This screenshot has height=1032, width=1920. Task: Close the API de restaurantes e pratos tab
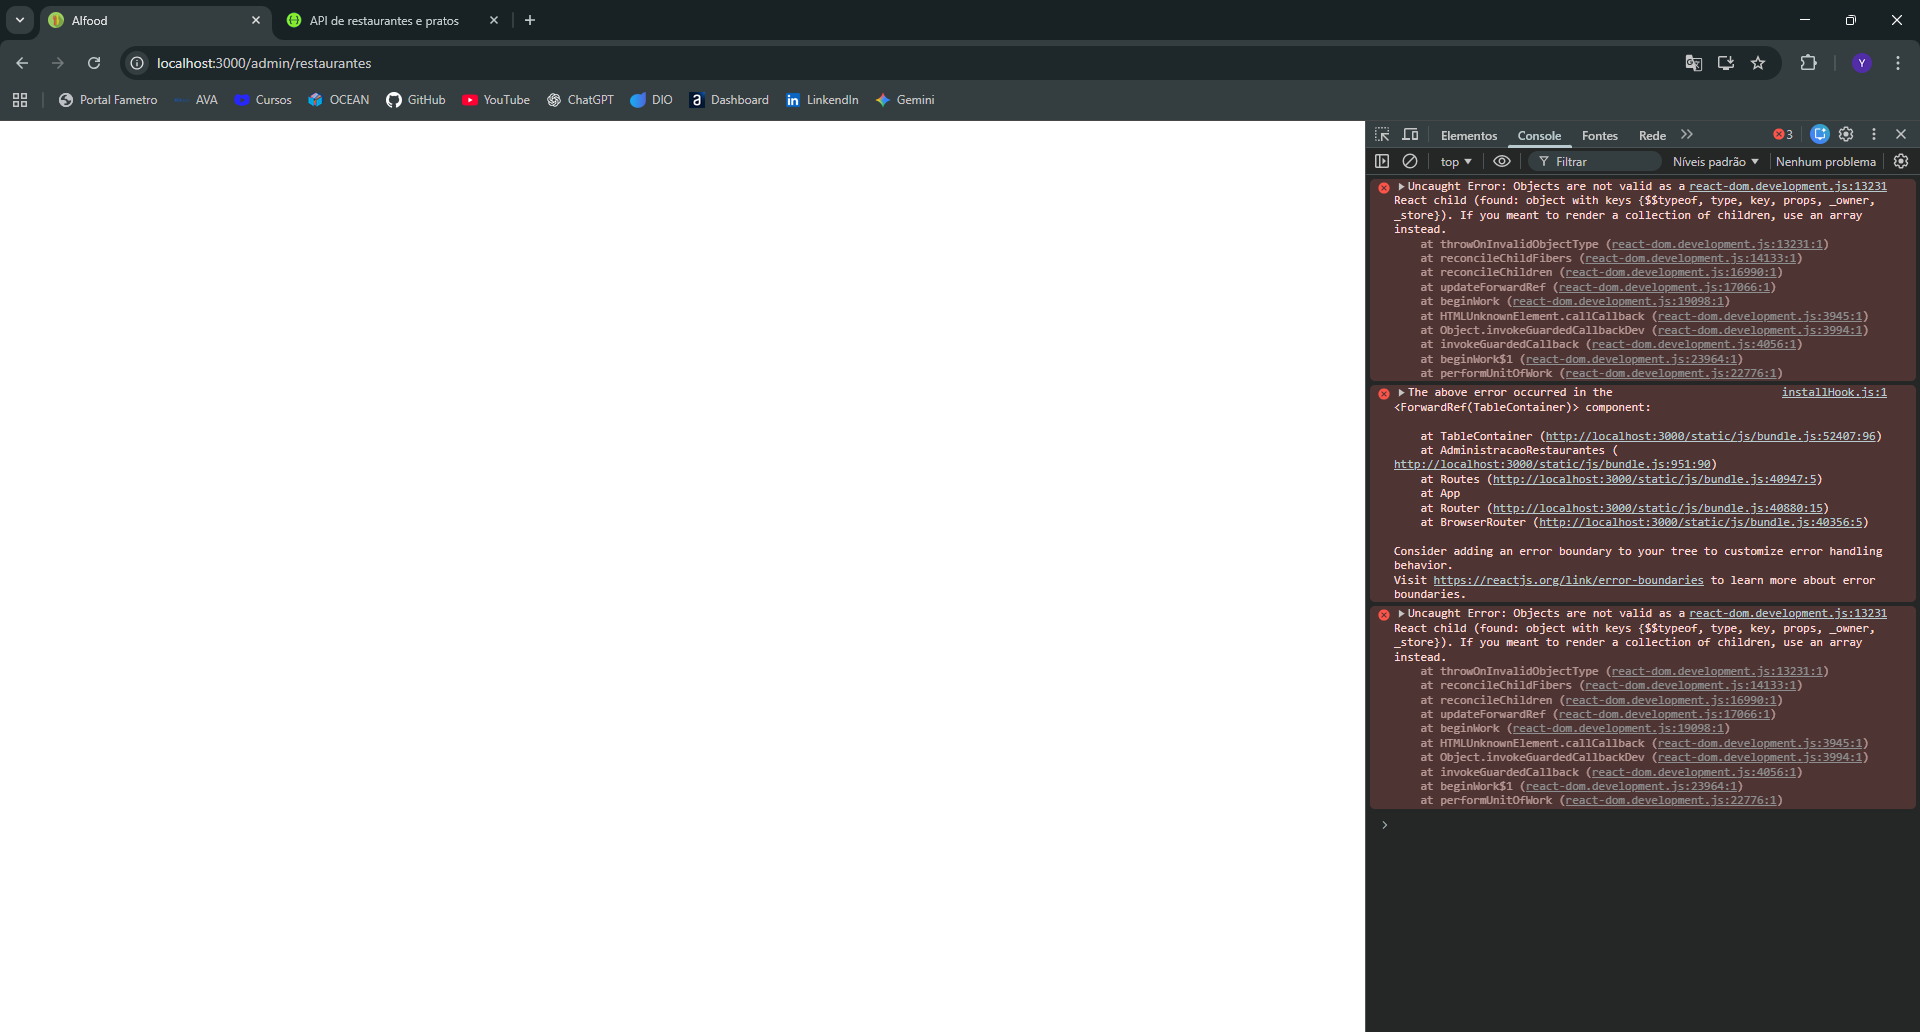[x=494, y=20]
